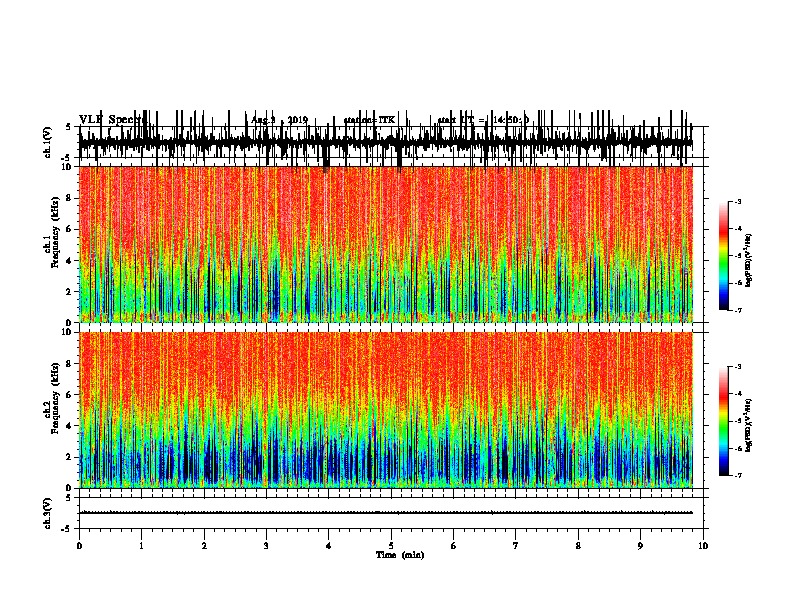Image resolution: width=792 pixels, height=612 pixels.
Task: Click the ch.1 'Frequency (kHz)' axis label
Action: (55, 232)
